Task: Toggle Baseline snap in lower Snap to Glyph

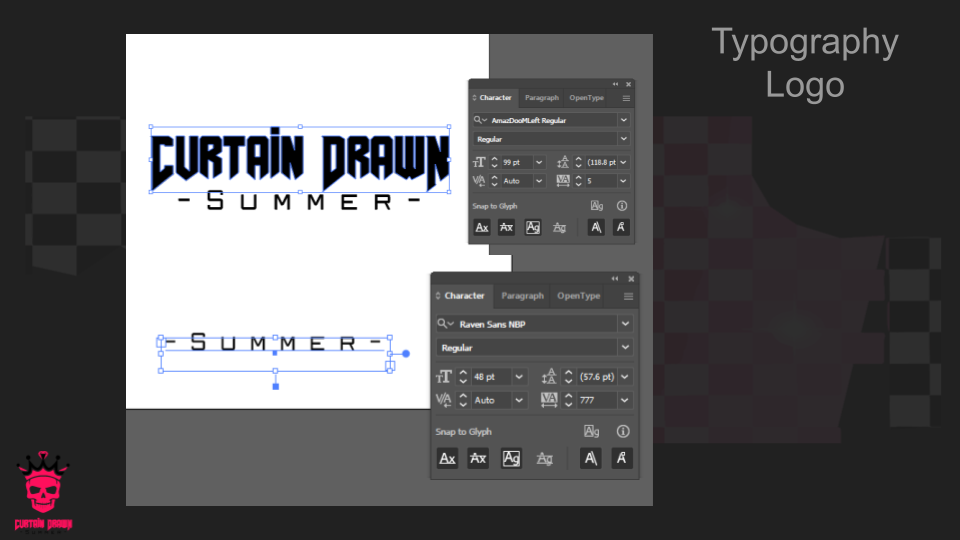Action: pyautogui.click(x=448, y=458)
